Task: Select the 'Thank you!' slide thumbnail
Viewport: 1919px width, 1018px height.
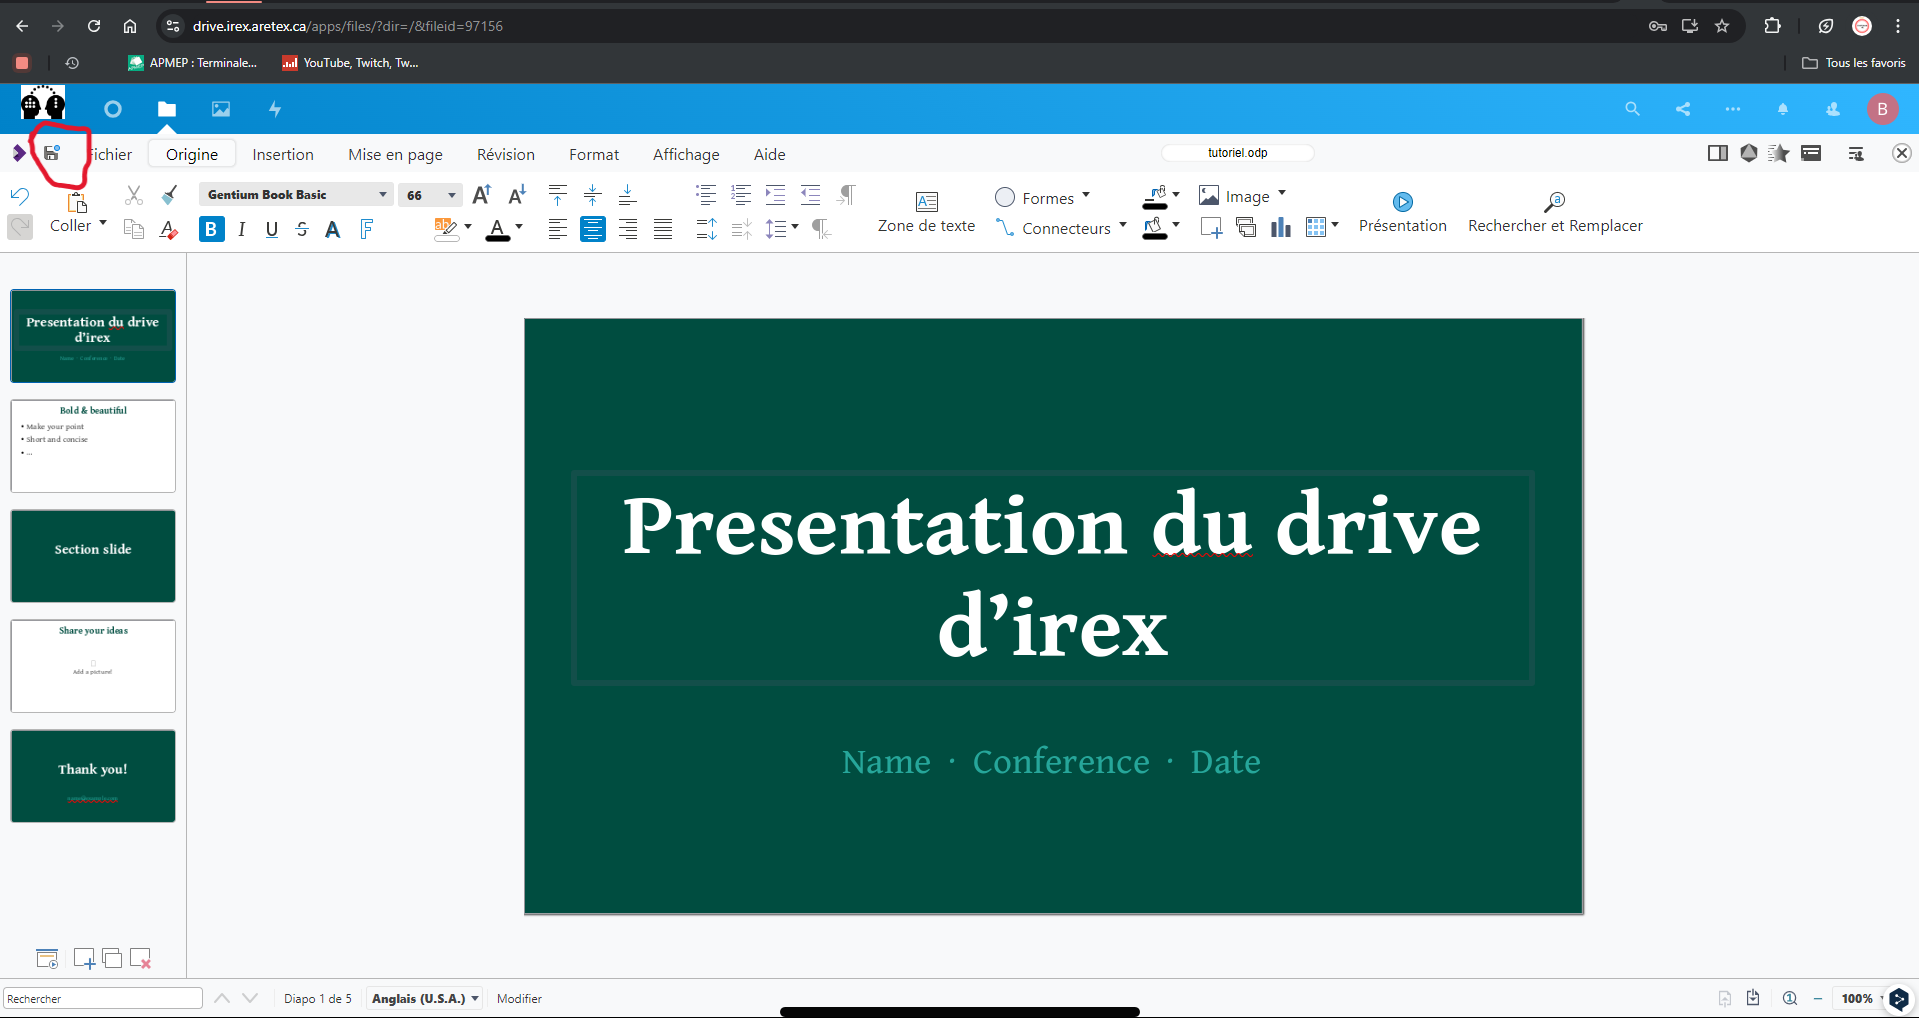Action: coord(93,776)
